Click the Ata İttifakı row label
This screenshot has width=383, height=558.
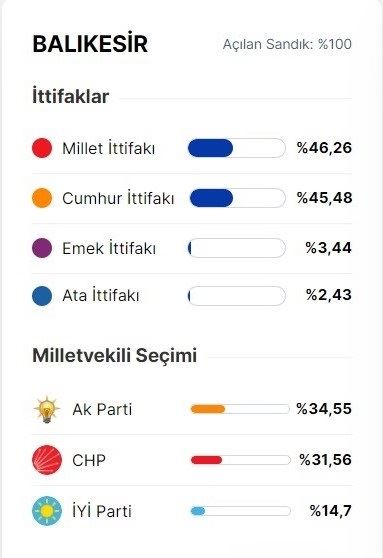[x=101, y=295]
